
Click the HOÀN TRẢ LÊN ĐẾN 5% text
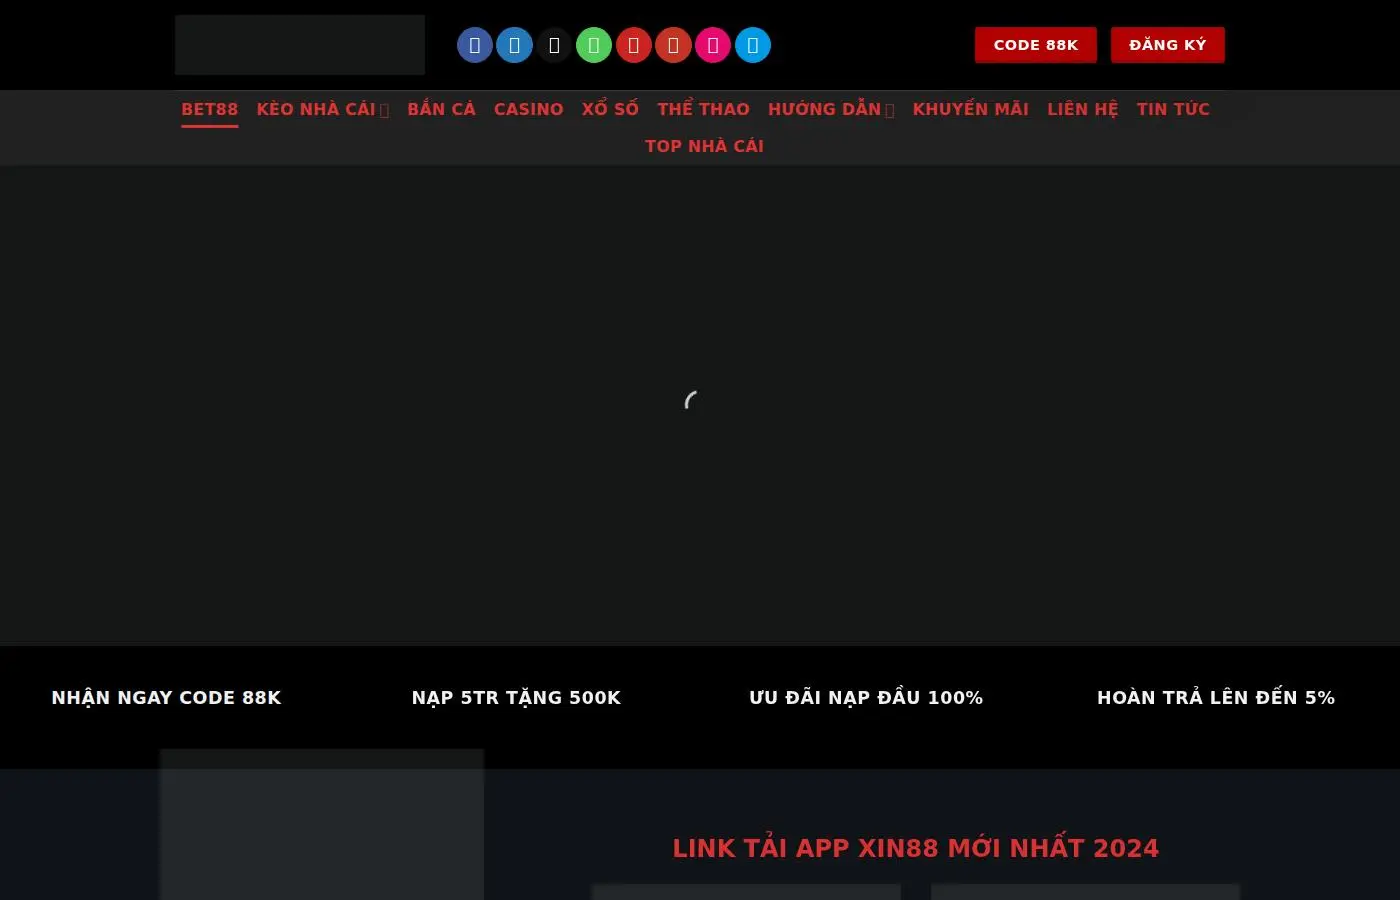tap(1216, 698)
